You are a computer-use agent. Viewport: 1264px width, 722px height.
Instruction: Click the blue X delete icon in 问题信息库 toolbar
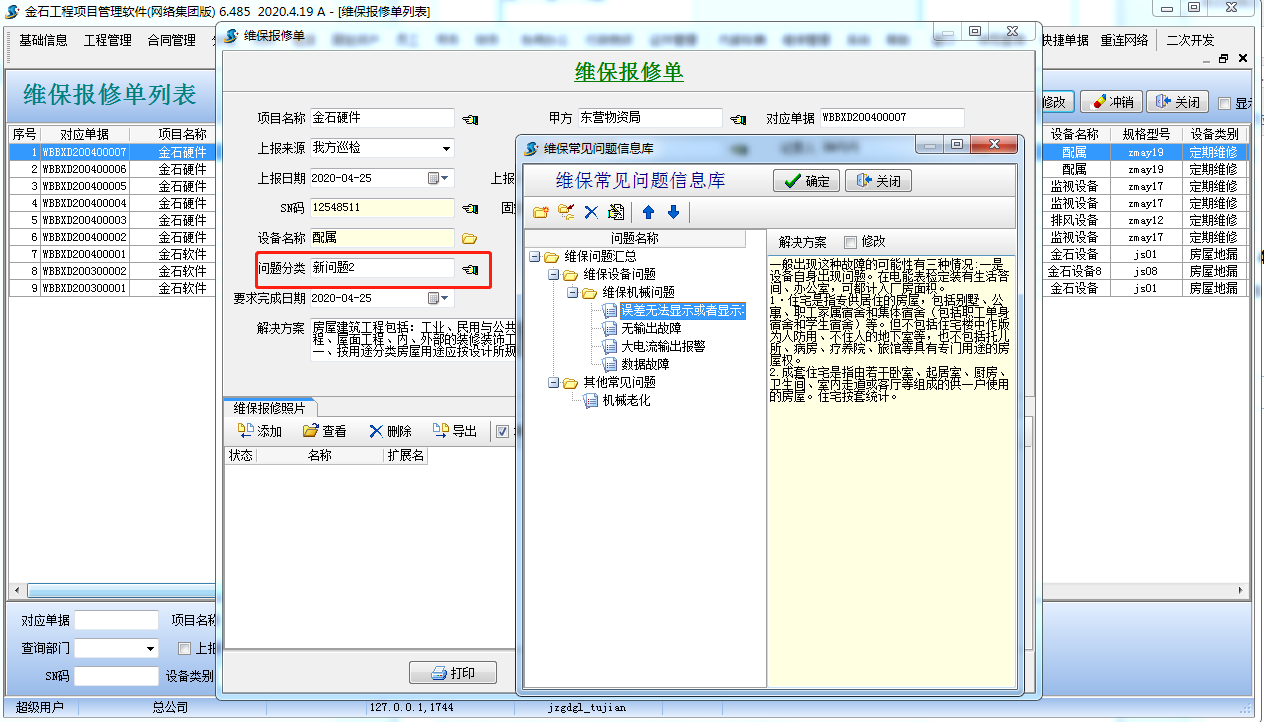591,212
